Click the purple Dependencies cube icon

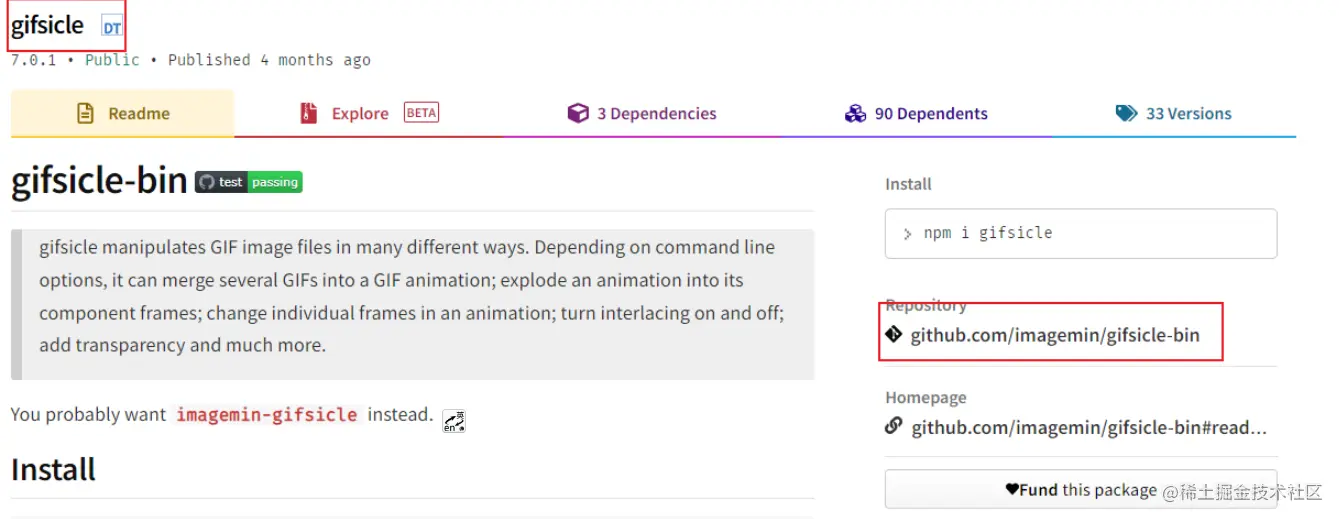[578, 113]
